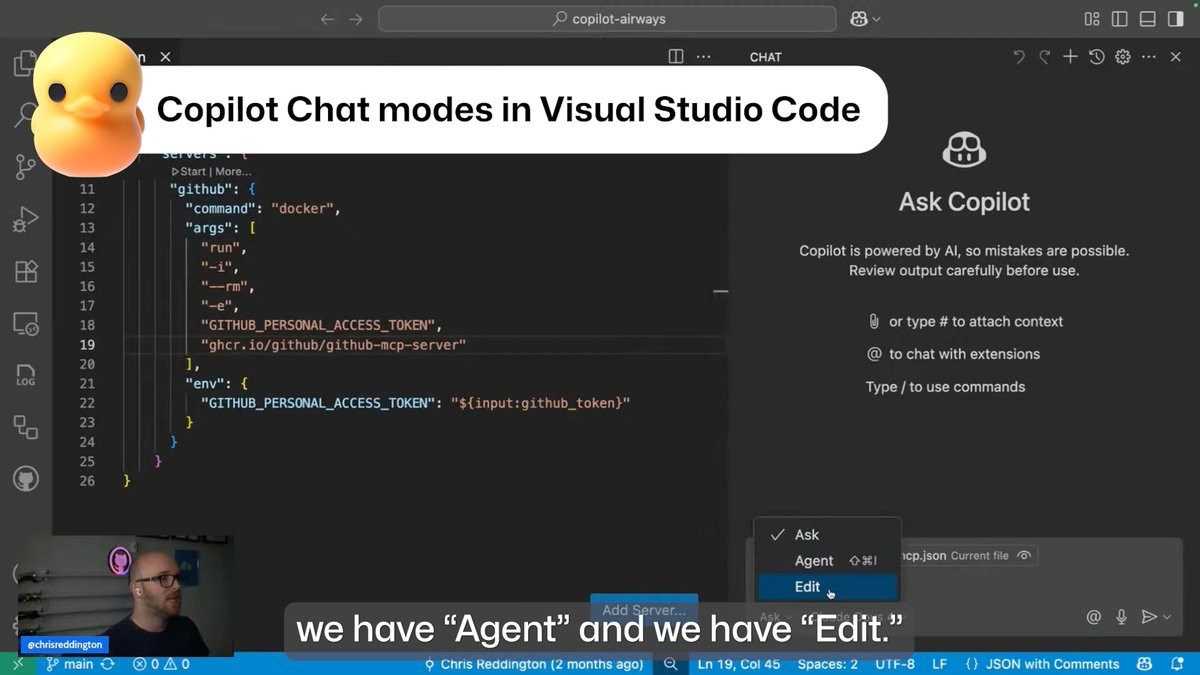Click the copilot-airways command center search box
Viewport: 1200px width, 675px height.
click(x=607, y=18)
